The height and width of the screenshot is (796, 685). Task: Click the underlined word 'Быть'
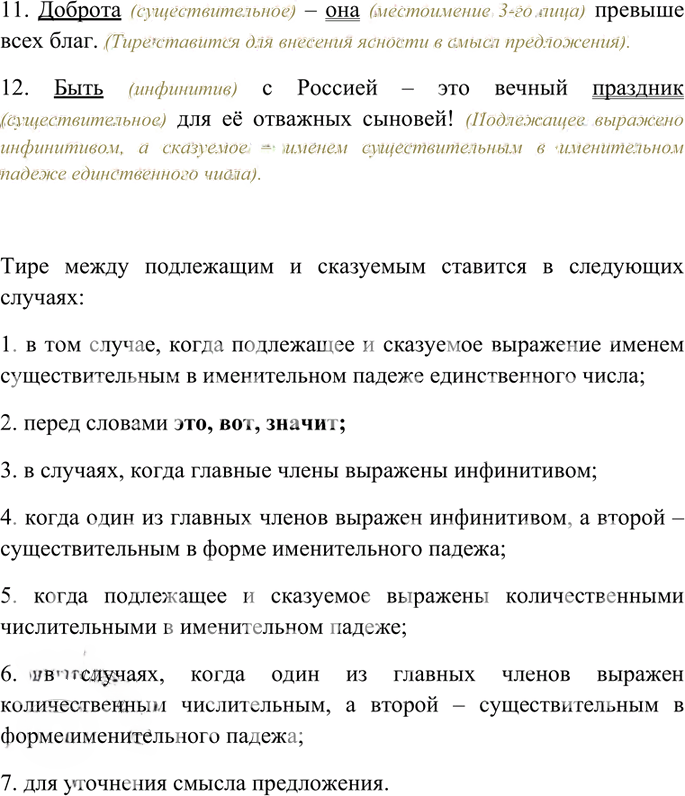[x=79, y=88]
